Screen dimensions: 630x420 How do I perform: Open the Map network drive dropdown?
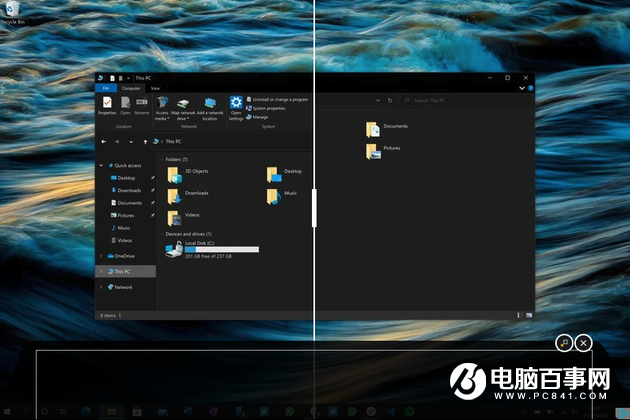click(x=183, y=109)
